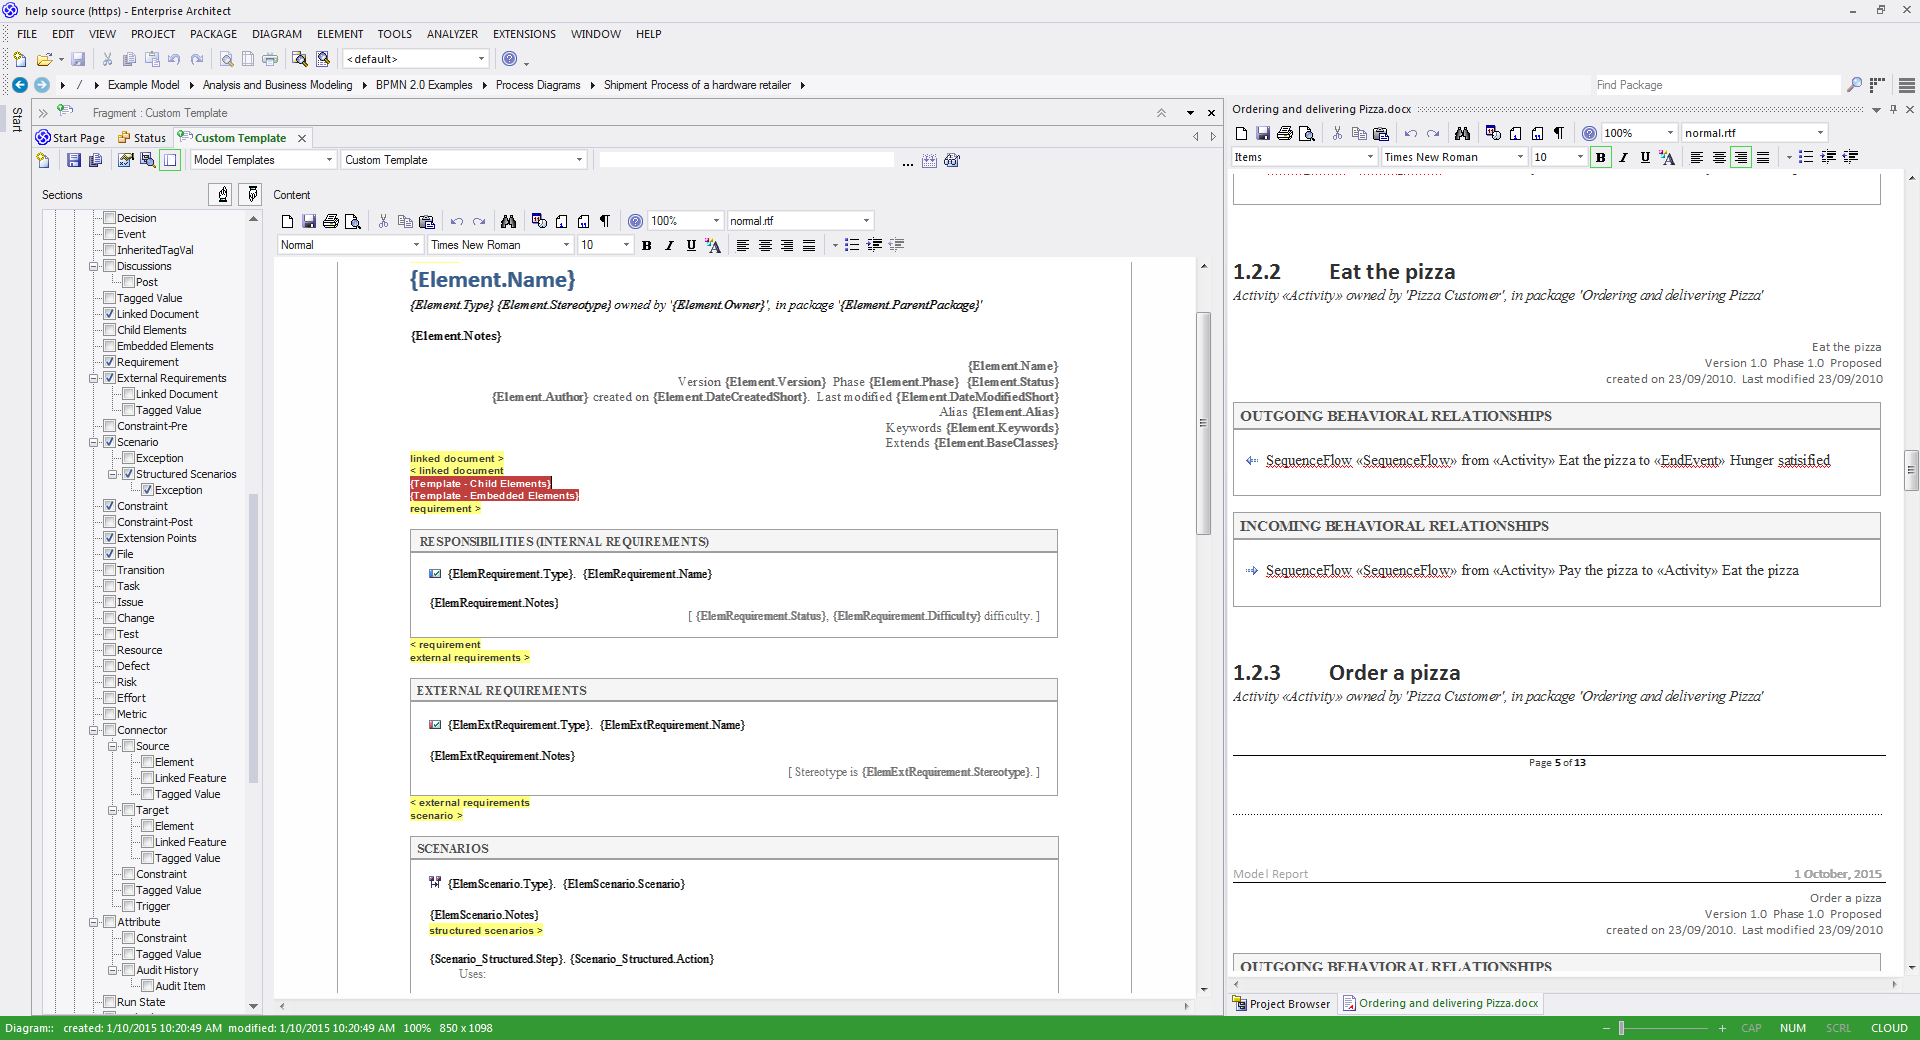Center align text in the Content editor
This screenshot has height=1040, width=1920.
(765, 245)
